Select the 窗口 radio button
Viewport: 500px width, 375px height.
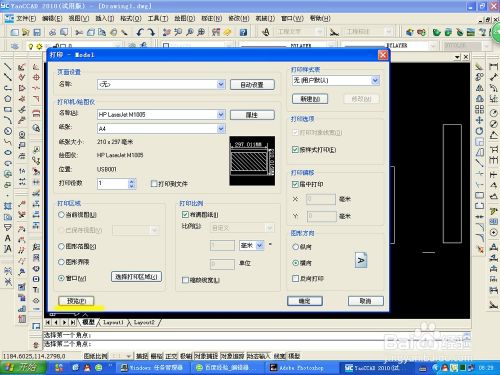[61, 278]
